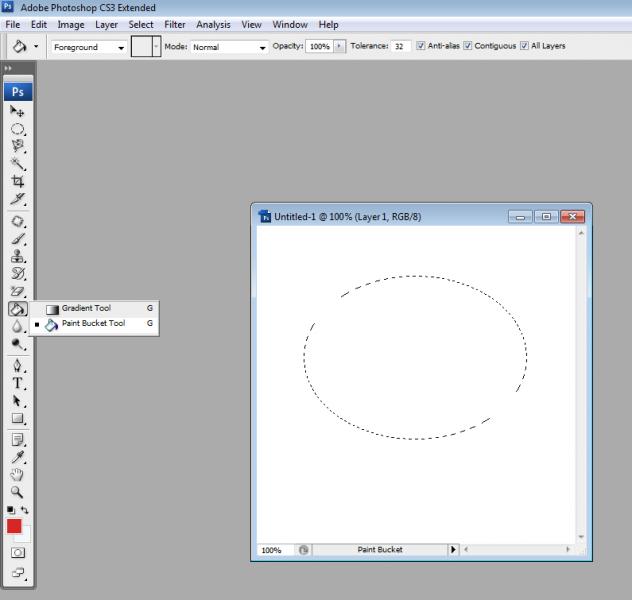The width and height of the screenshot is (632, 600).
Task: Pick the Magic Wand tool
Action: pos(18,164)
